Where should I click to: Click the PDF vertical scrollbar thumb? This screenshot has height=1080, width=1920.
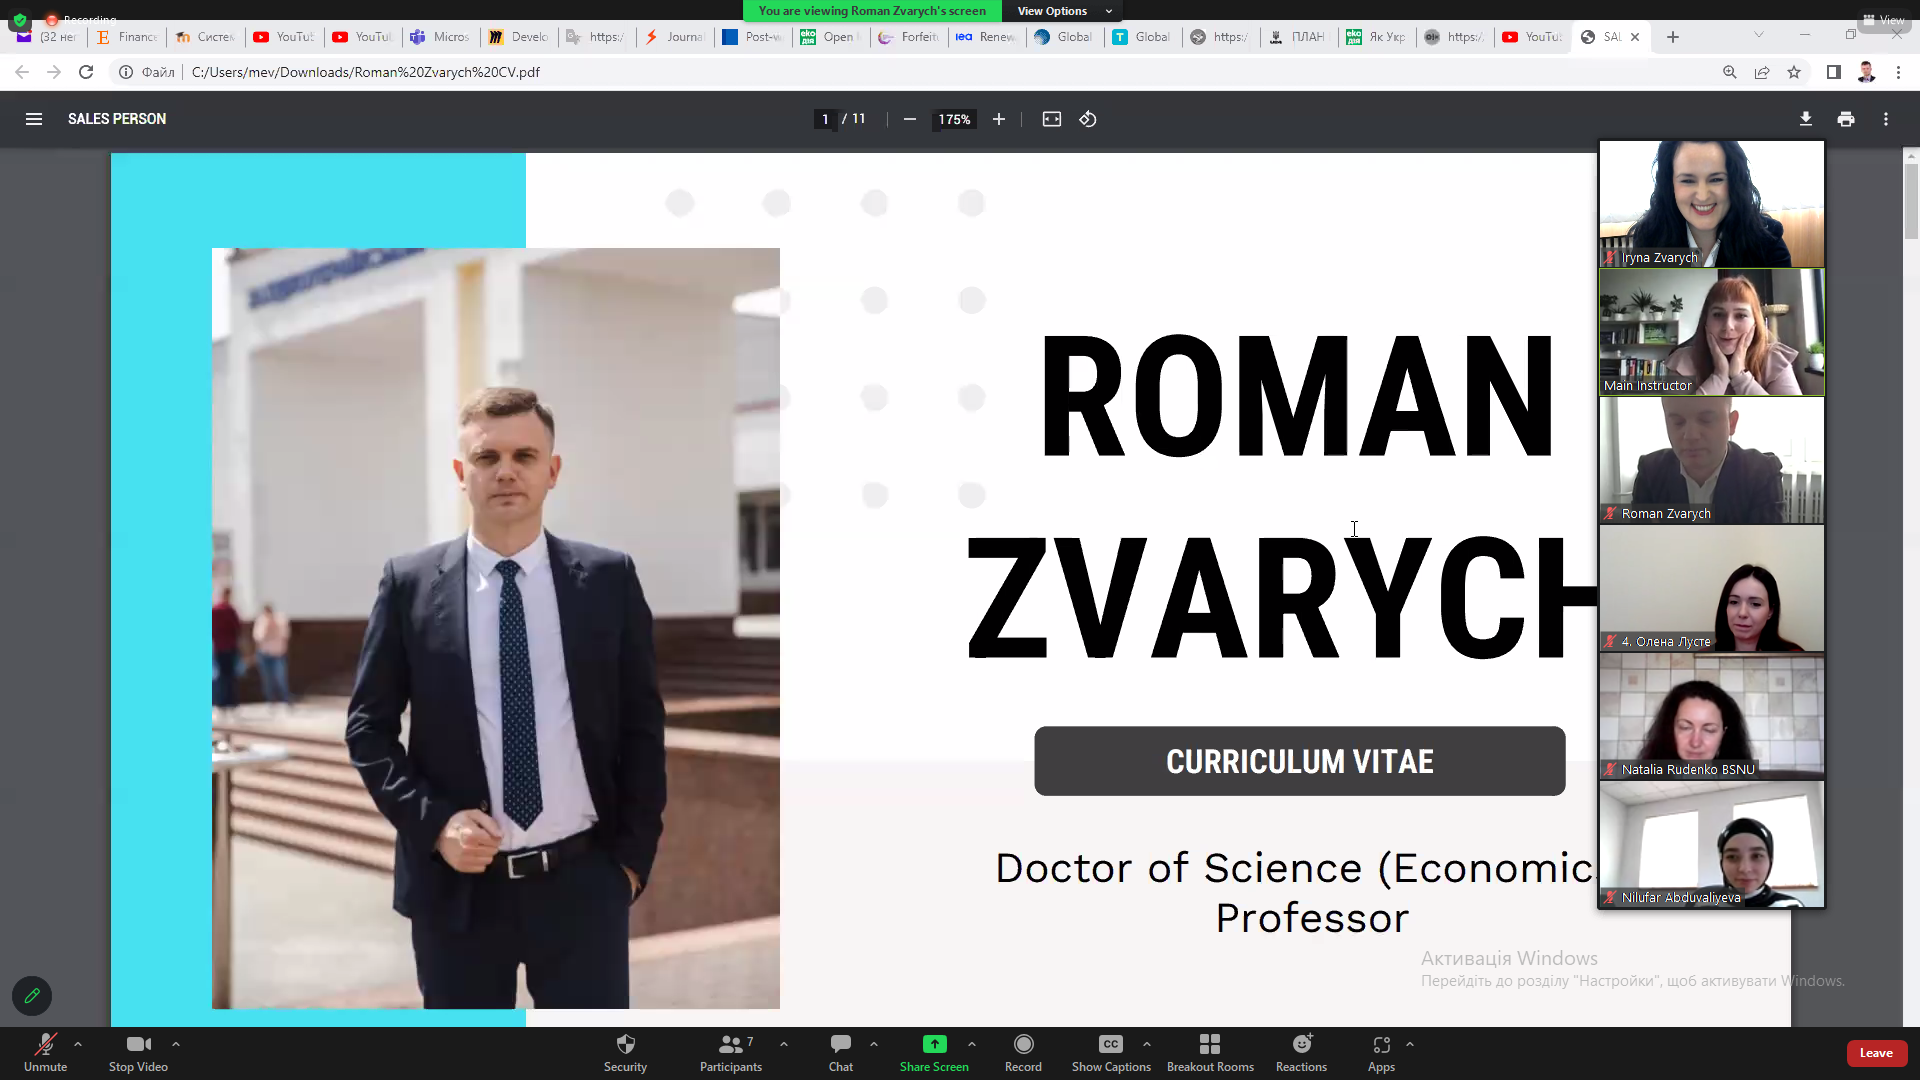pyautogui.click(x=1911, y=200)
